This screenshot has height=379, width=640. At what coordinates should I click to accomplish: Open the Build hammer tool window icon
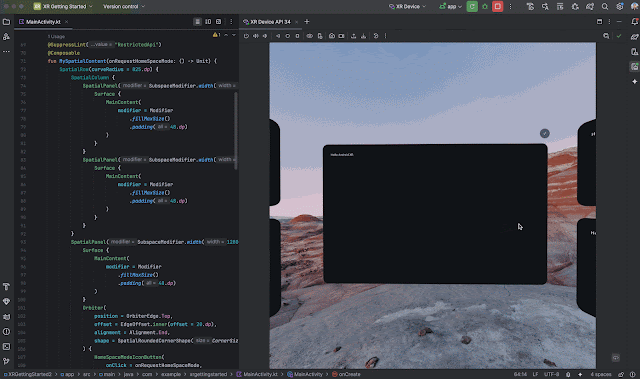[6, 287]
